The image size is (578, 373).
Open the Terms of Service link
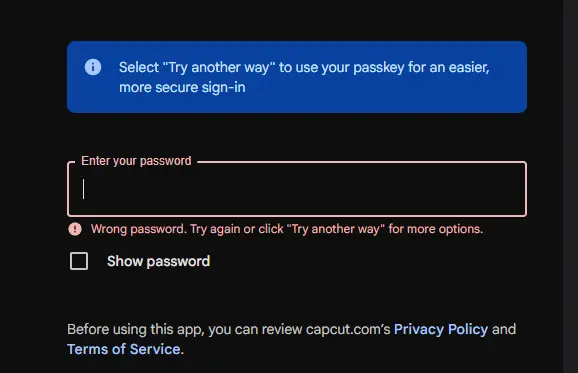tap(124, 349)
